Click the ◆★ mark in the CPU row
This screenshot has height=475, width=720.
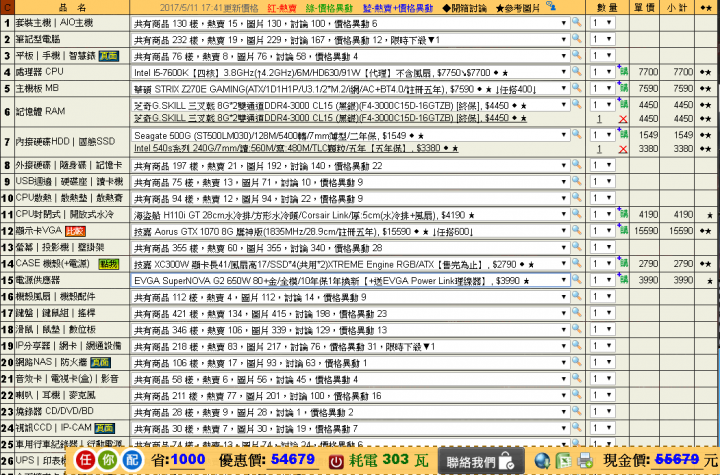click(706, 72)
